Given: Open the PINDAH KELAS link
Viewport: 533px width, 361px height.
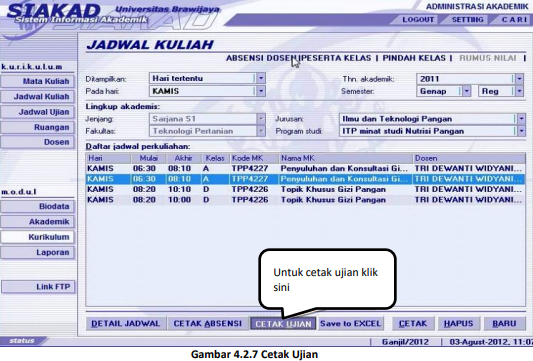Looking at the screenshot, I should [414, 58].
